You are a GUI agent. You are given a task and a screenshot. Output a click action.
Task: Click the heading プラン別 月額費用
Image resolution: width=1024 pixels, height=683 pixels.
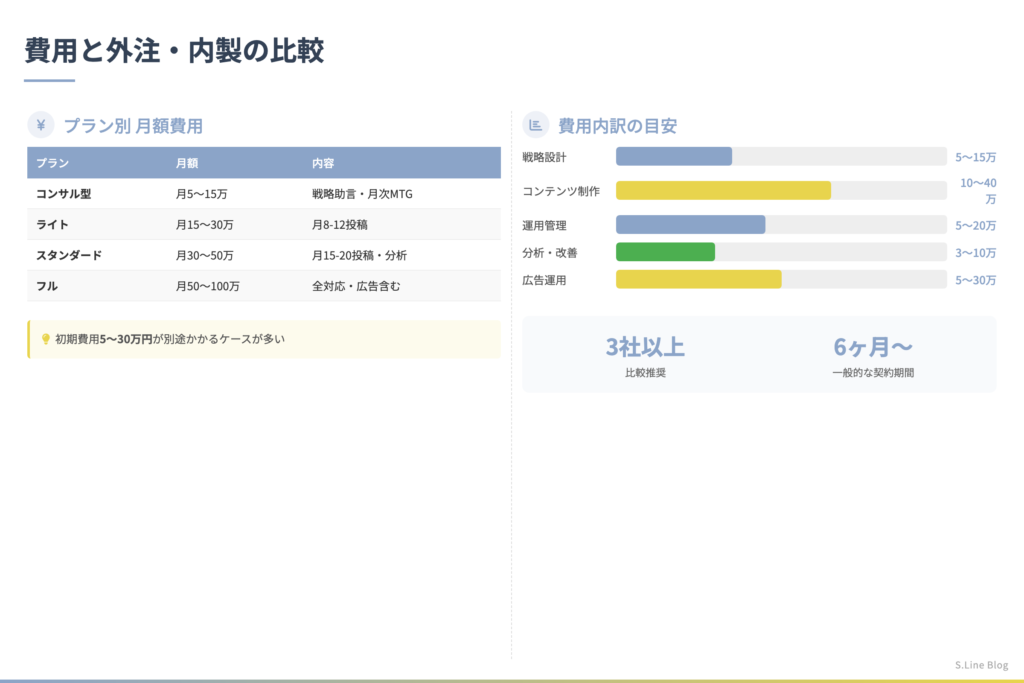click(133, 125)
